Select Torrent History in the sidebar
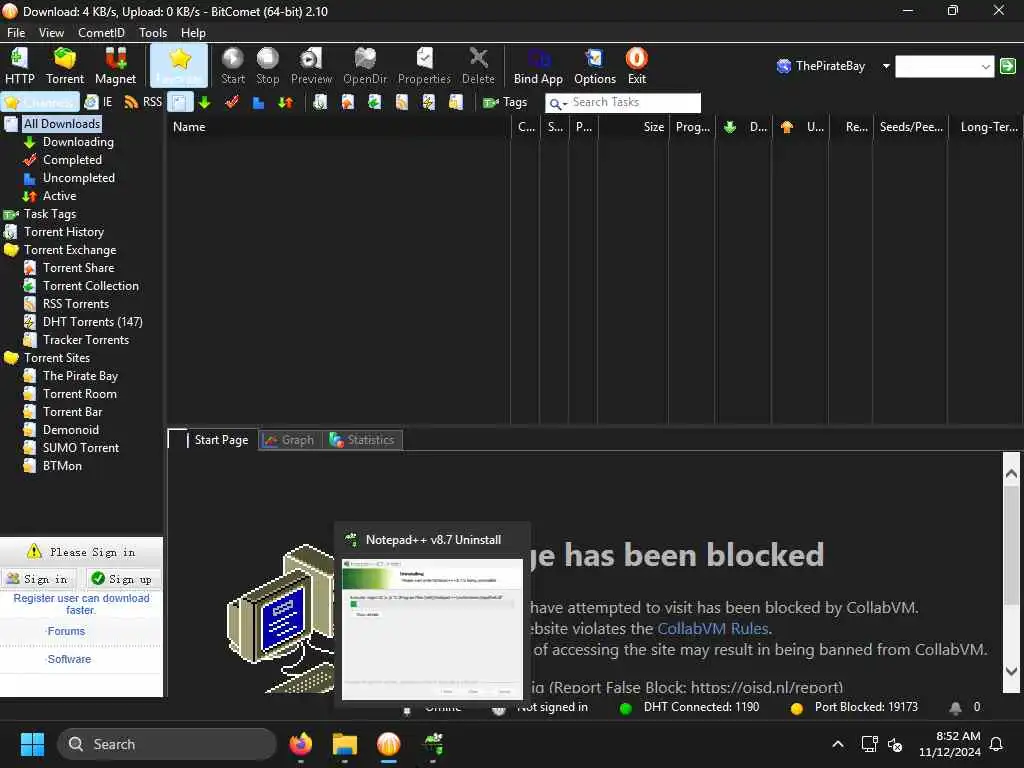The width and height of the screenshot is (1024, 768). coord(63,232)
